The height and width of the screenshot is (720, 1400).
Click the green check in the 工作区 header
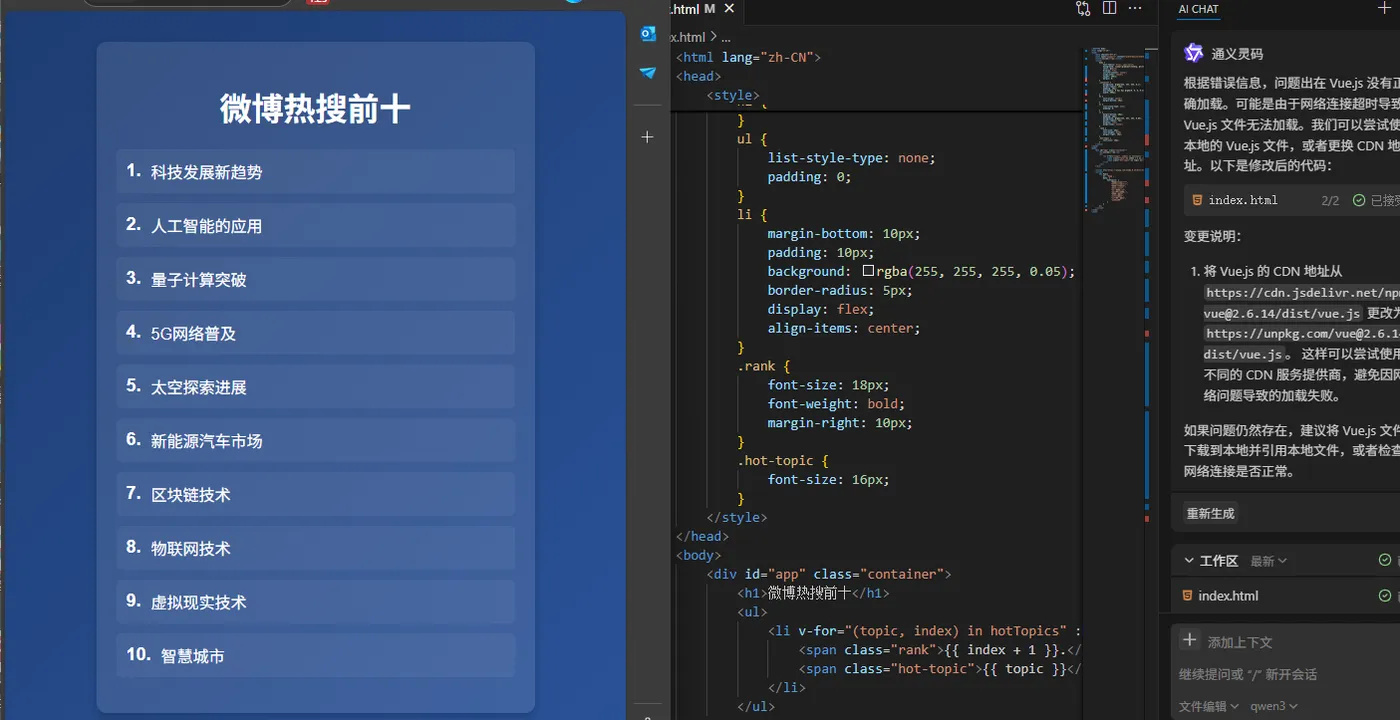click(x=1385, y=561)
